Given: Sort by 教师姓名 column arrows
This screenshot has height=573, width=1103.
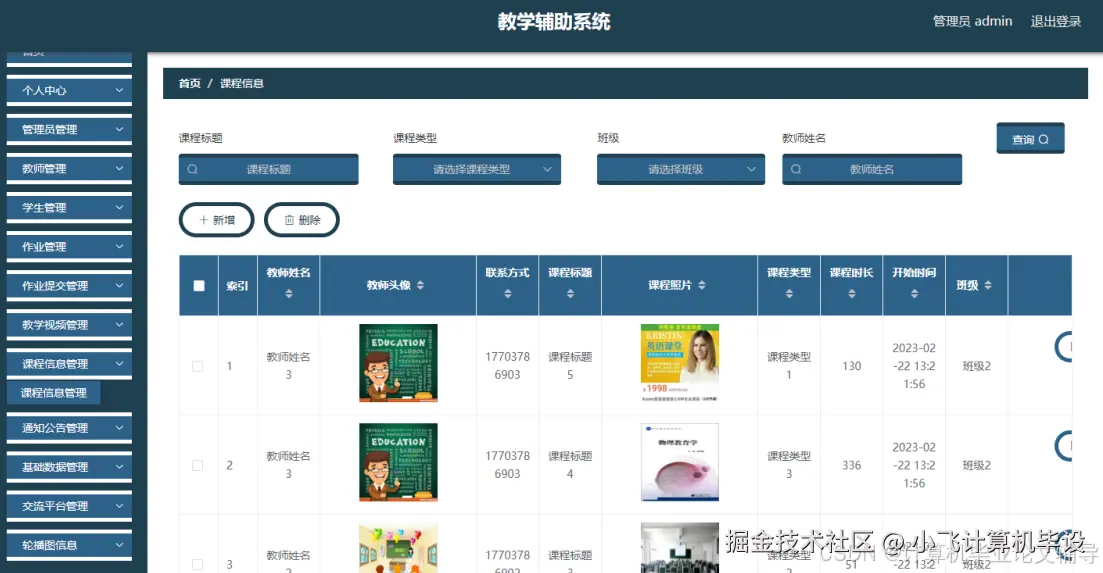Looking at the screenshot, I should (x=288, y=294).
